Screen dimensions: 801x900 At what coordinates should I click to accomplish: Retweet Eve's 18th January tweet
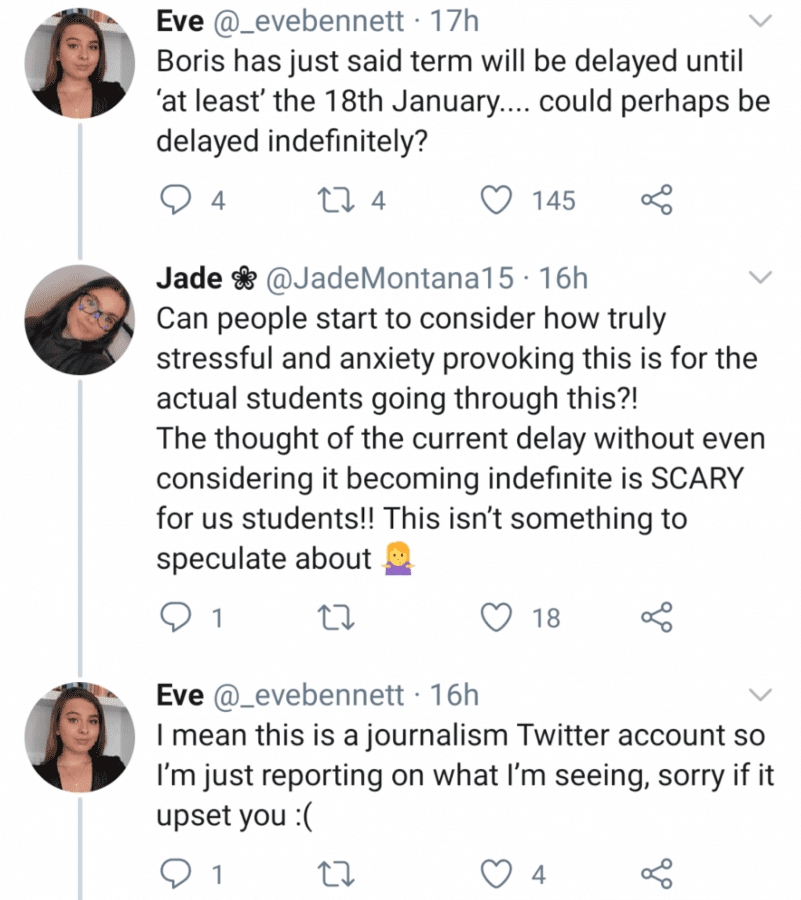[x=336, y=201]
